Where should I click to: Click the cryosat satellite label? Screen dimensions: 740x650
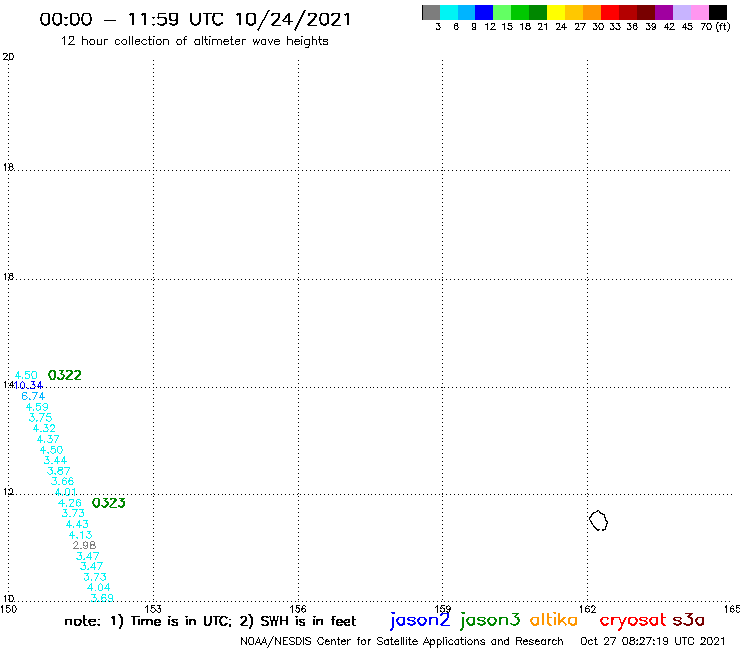coord(633,620)
